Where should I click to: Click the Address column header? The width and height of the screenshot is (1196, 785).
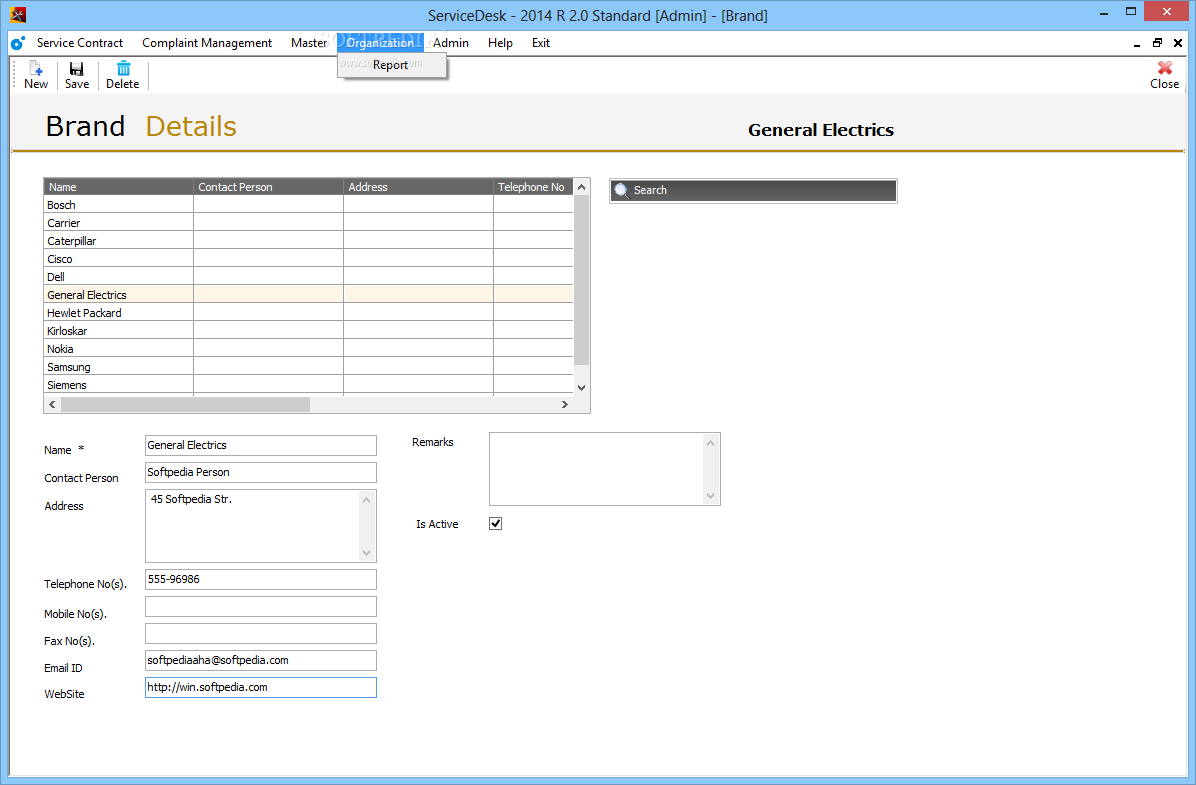[x=418, y=187]
